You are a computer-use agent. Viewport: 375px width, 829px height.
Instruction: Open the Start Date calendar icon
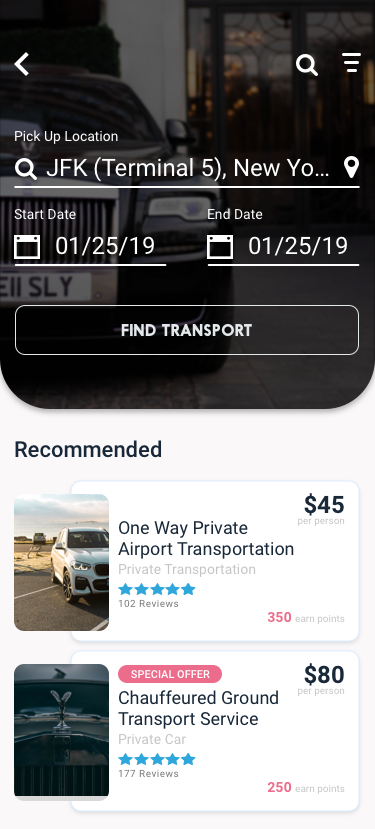pos(27,247)
